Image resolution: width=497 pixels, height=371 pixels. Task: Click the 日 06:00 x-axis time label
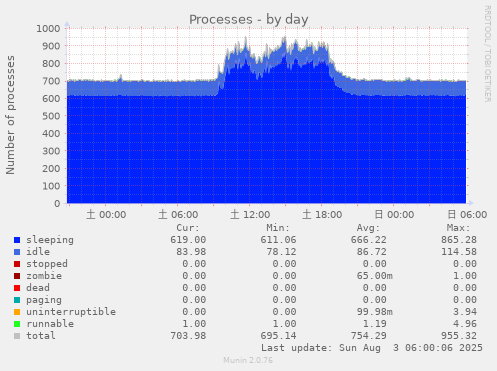coord(467,214)
